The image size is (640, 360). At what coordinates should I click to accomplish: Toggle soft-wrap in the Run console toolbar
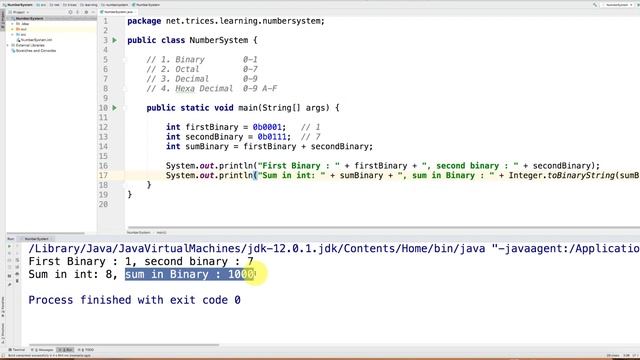point(17,260)
